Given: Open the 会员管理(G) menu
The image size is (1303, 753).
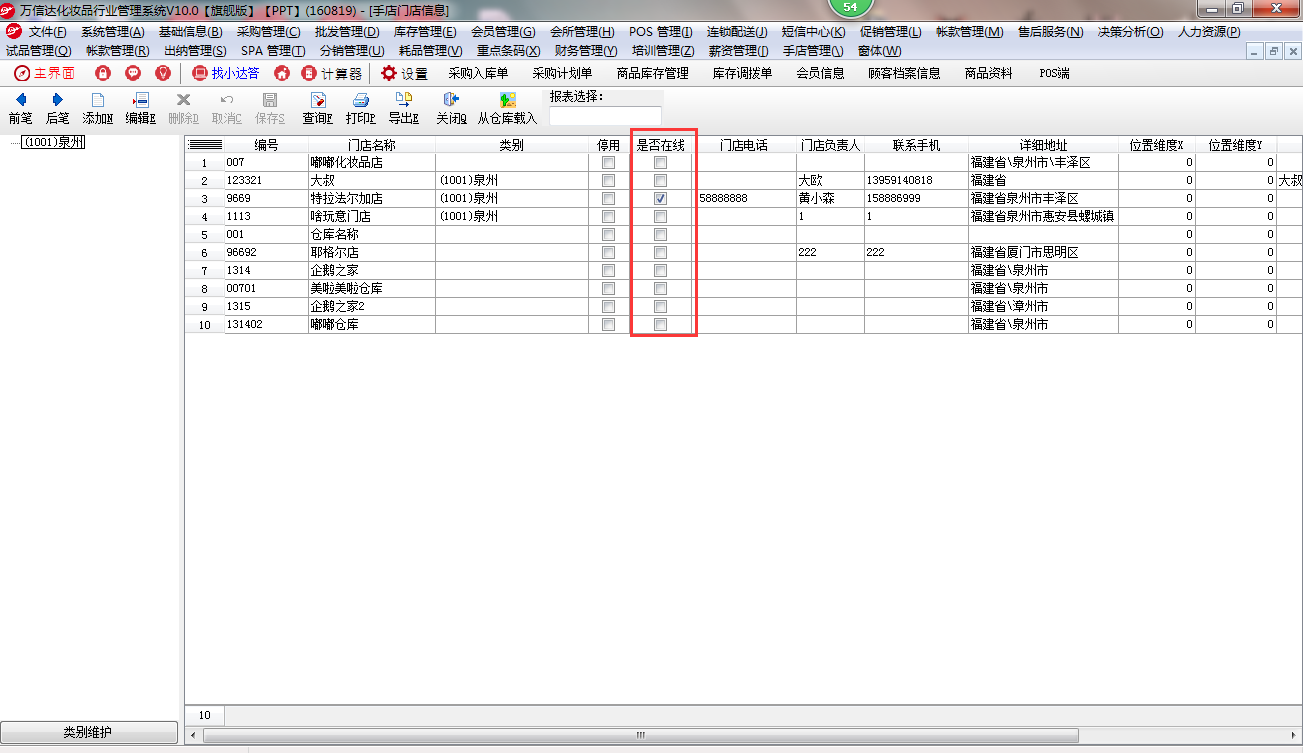Looking at the screenshot, I should pyautogui.click(x=502, y=32).
